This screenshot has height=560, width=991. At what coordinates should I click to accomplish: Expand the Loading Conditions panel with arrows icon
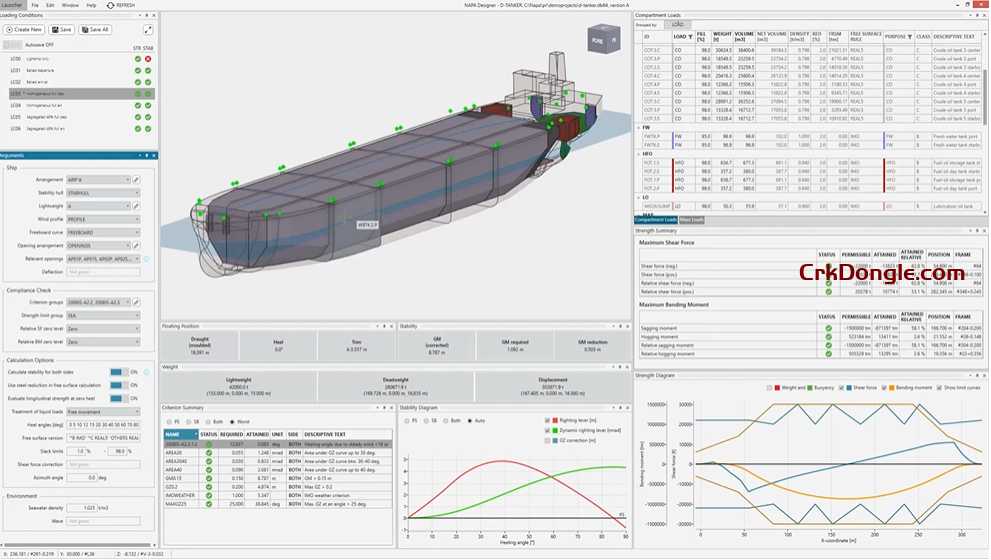pyautogui.click(x=148, y=29)
